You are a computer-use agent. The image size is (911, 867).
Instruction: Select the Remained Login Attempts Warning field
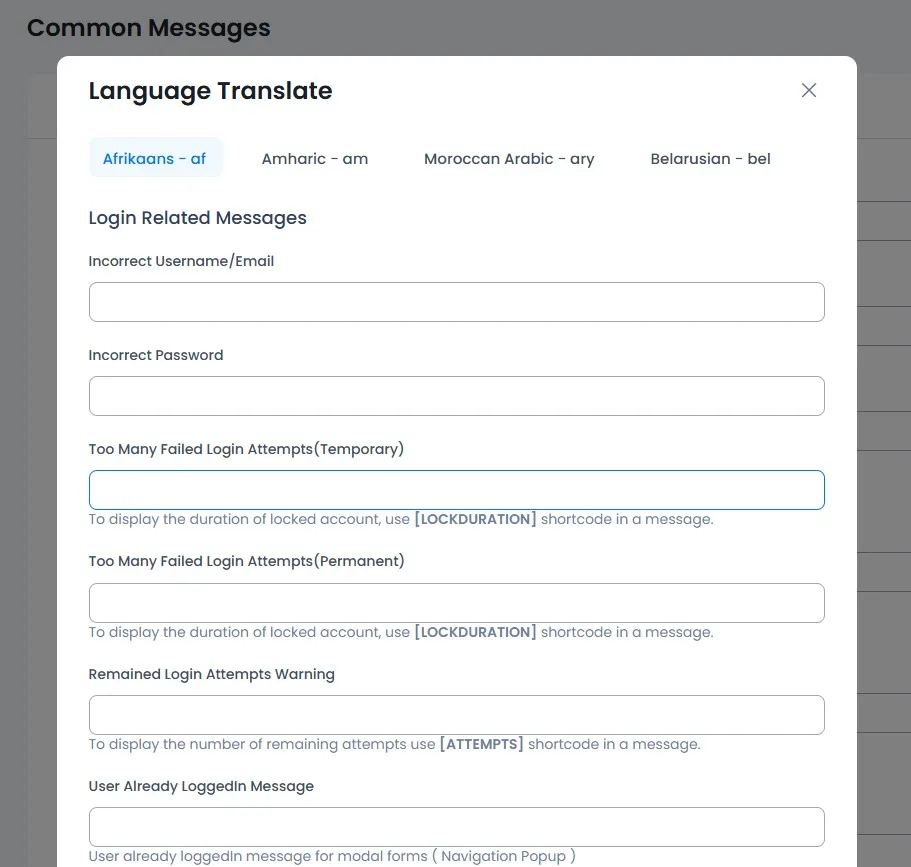(x=456, y=714)
